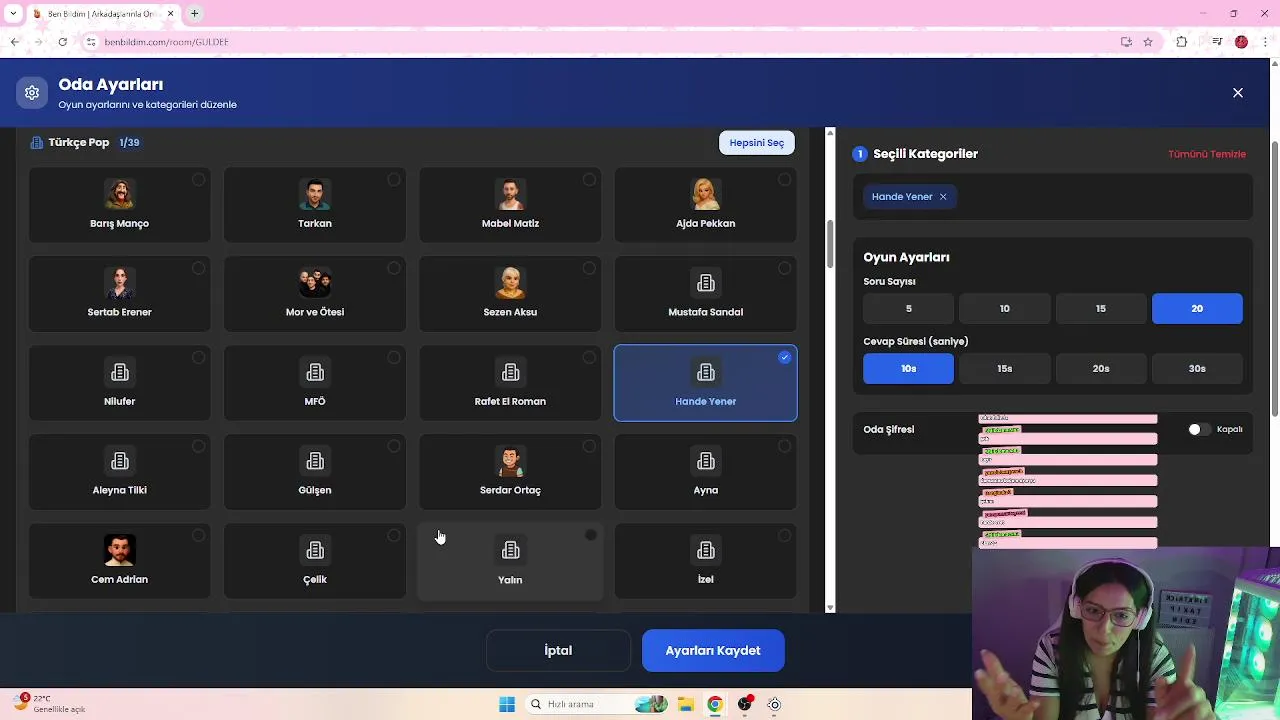
Task: Click browser address bar URL
Action: pyautogui.click(x=166, y=42)
